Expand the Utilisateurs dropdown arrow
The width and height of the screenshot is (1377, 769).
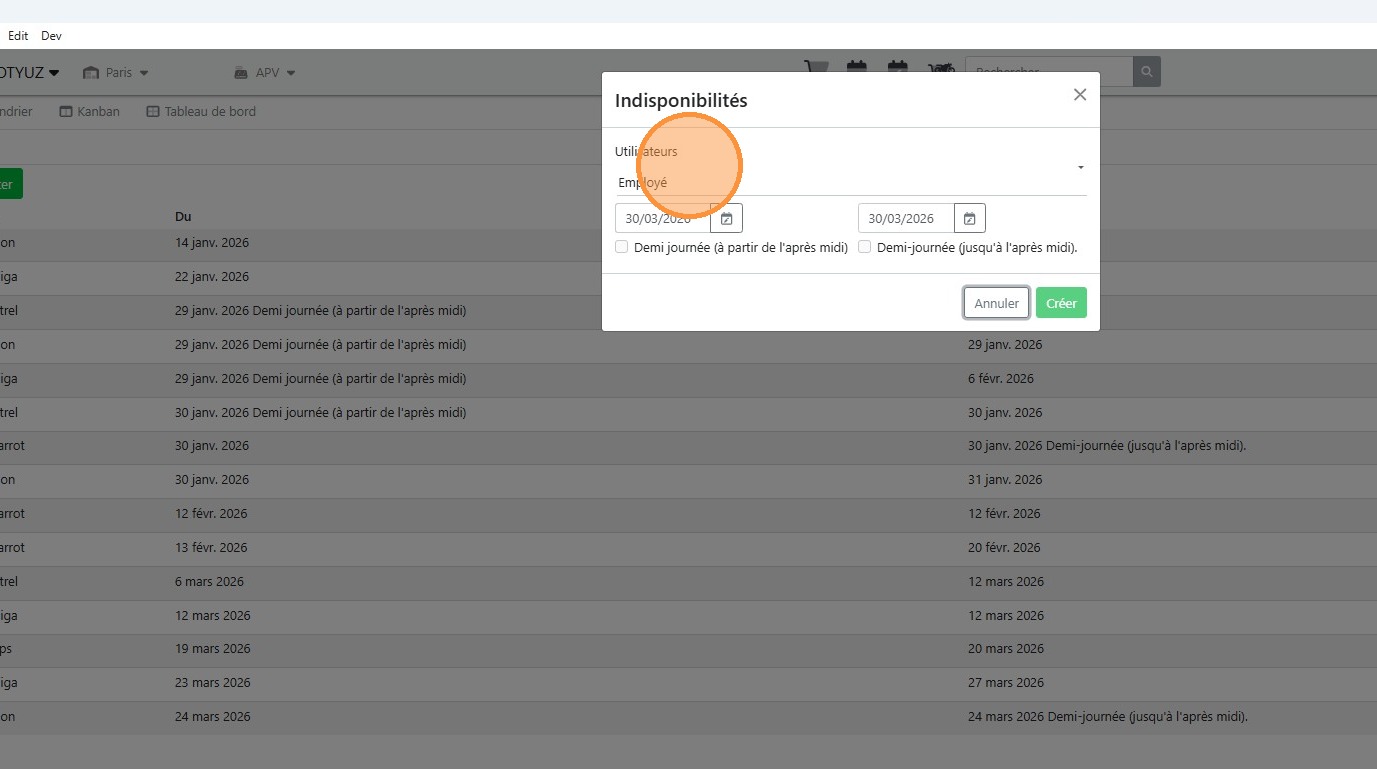(1081, 167)
